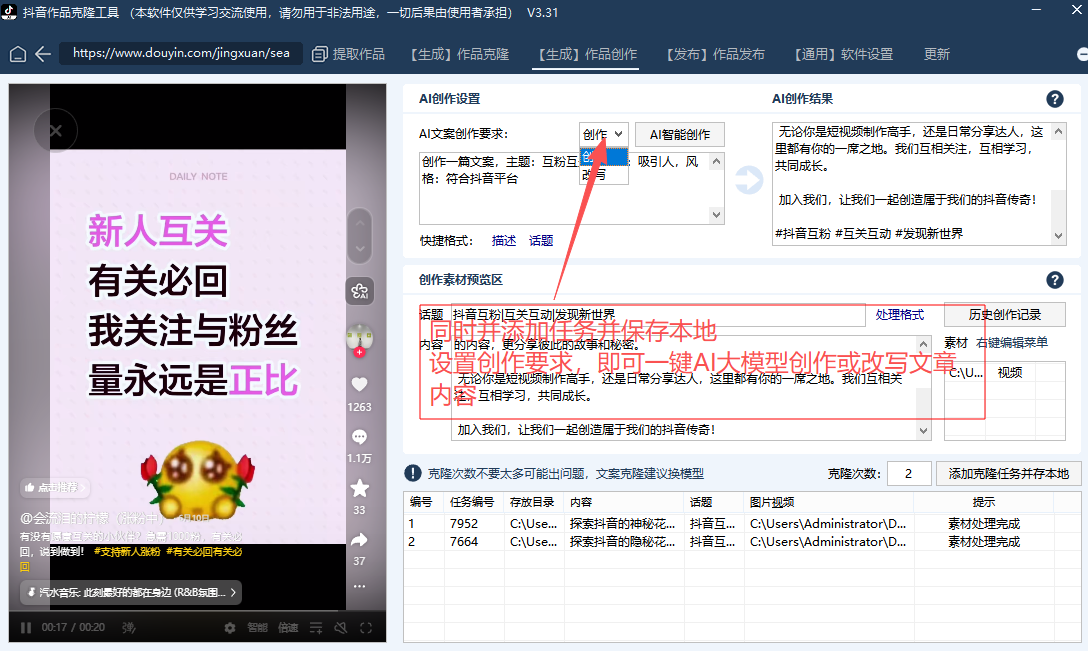Switch to 【生成】作品克隆 tab
This screenshot has width=1088, height=651.
tap(459, 54)
